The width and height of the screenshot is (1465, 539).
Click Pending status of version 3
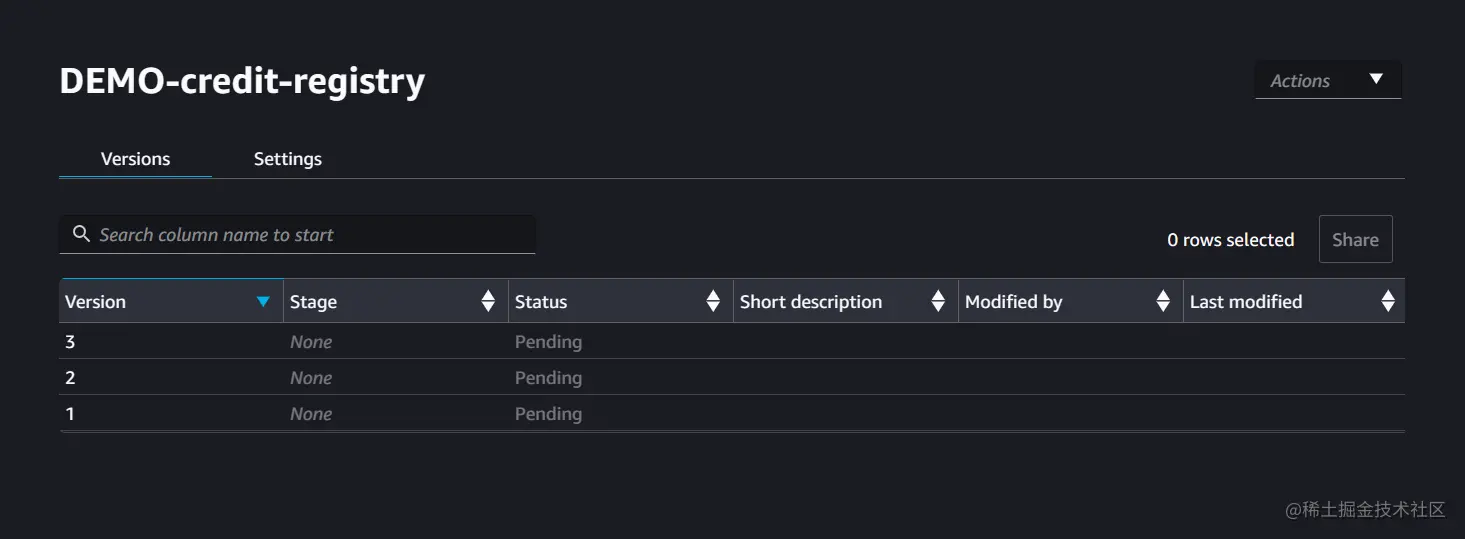tap(548, 342)
